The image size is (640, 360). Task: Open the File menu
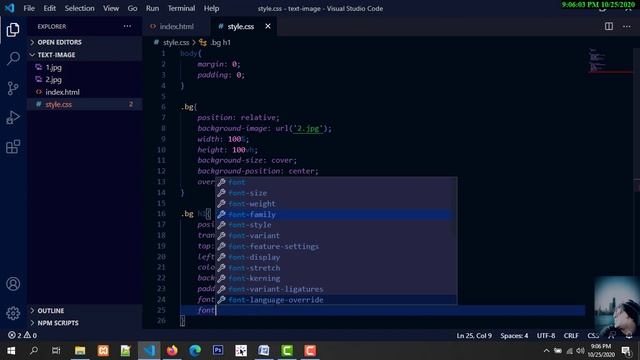29,8
